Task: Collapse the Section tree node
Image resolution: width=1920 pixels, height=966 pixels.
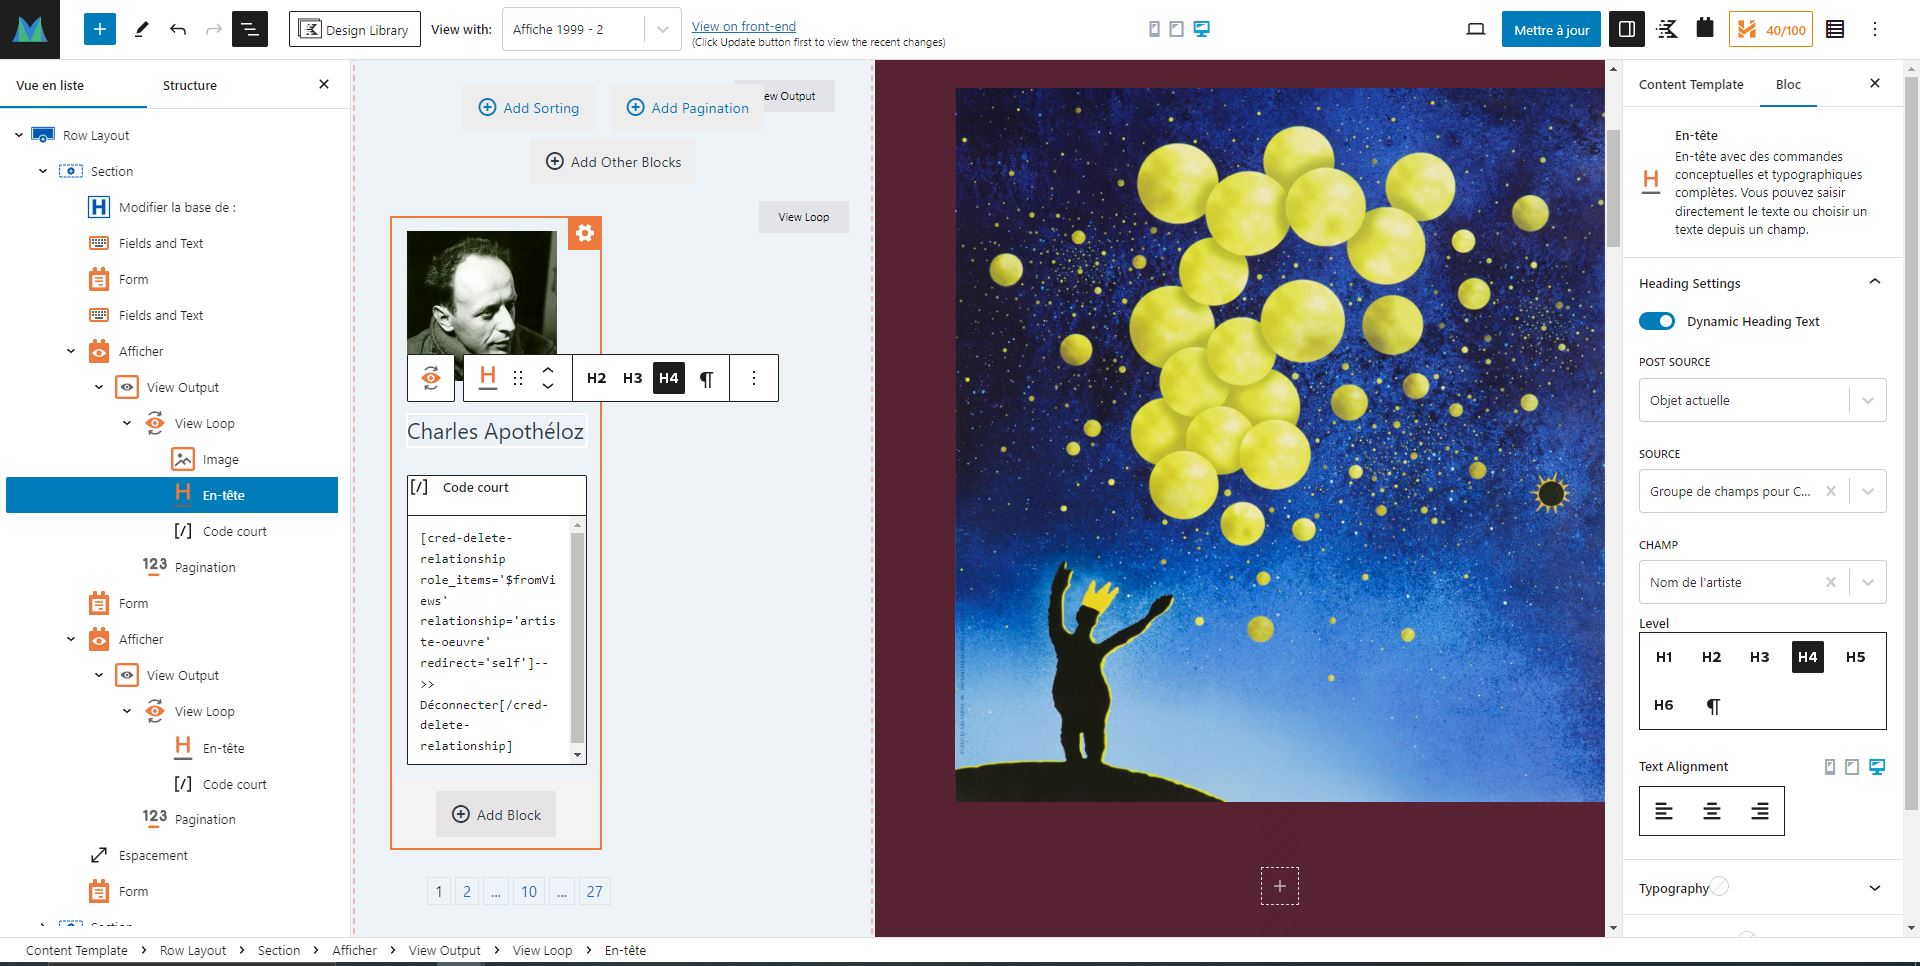Action: [43, 171]
